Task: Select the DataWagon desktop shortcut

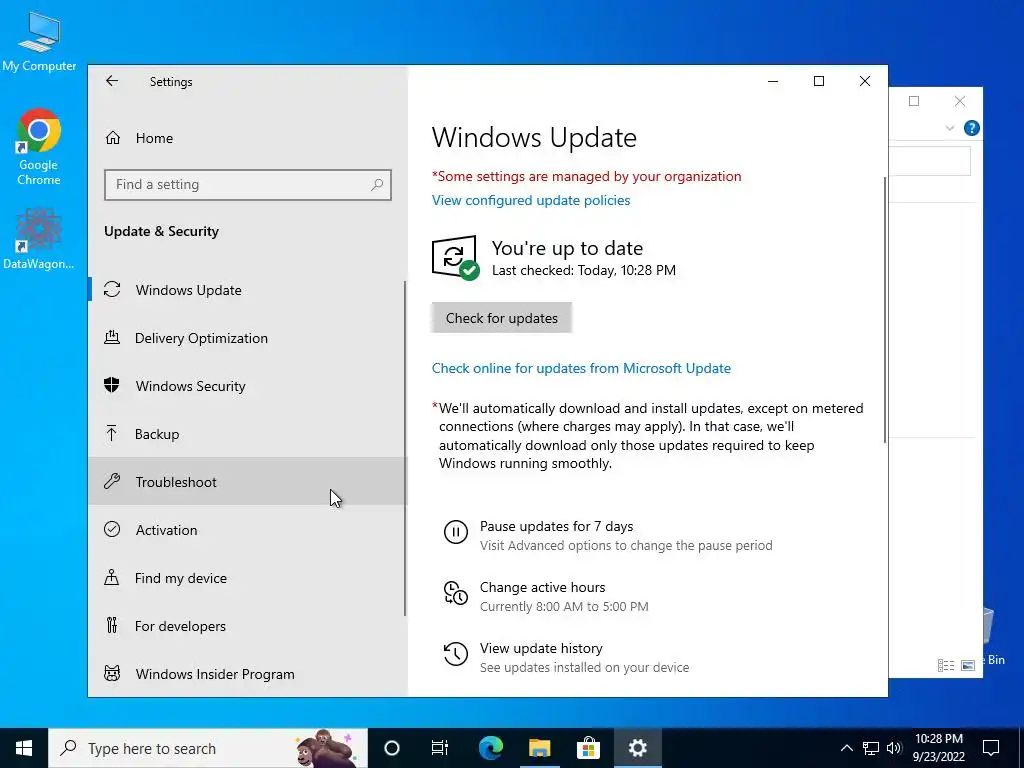Action: 39,239
